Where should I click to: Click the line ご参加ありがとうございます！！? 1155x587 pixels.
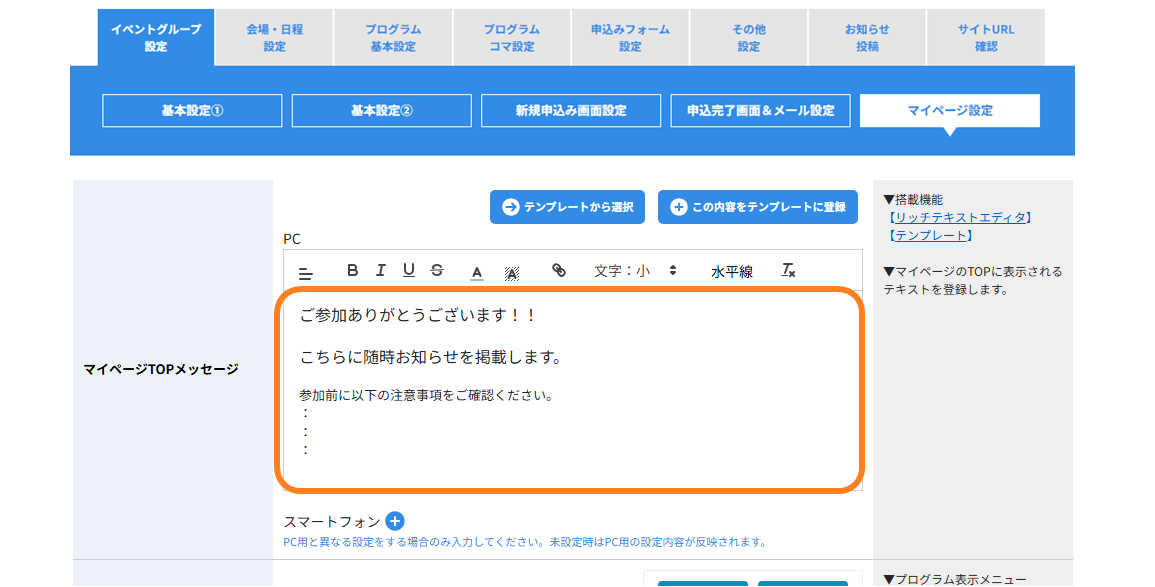click(x=418, y=315)
